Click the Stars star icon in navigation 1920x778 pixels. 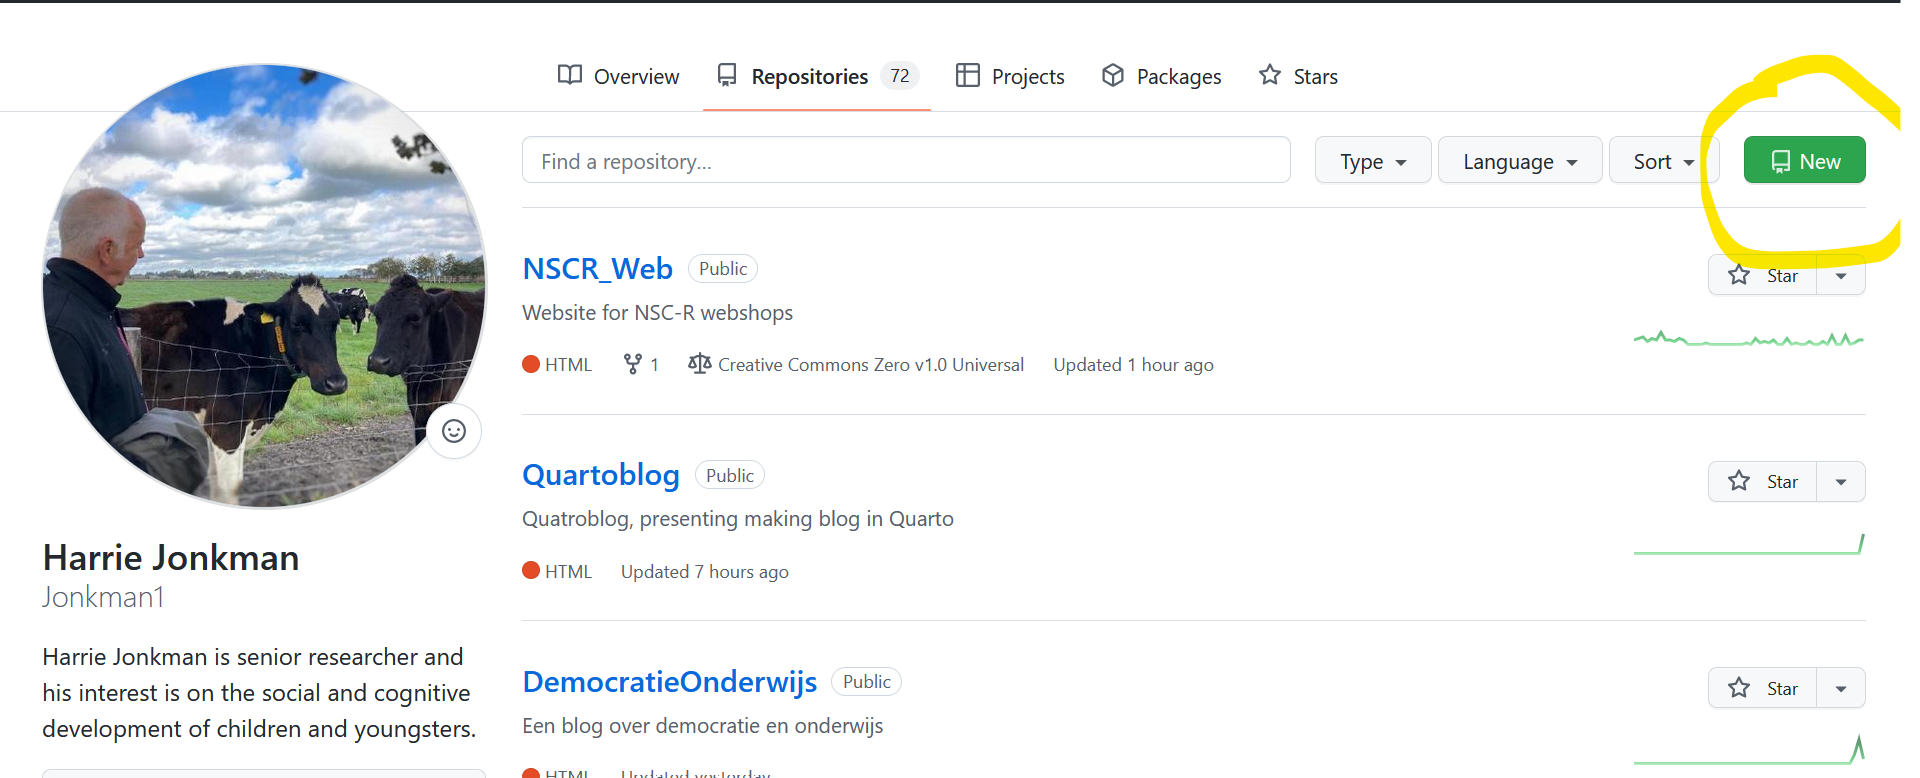point(1269,76)
